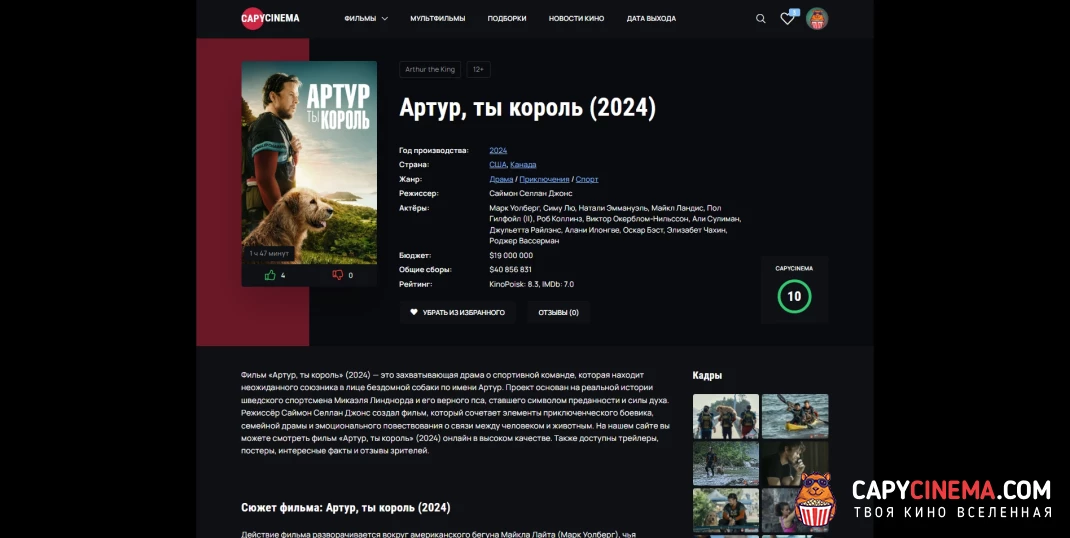Viewport: 1070px width, 538px height.
Task: Click the Arthur the King tag
Action: 430,70
